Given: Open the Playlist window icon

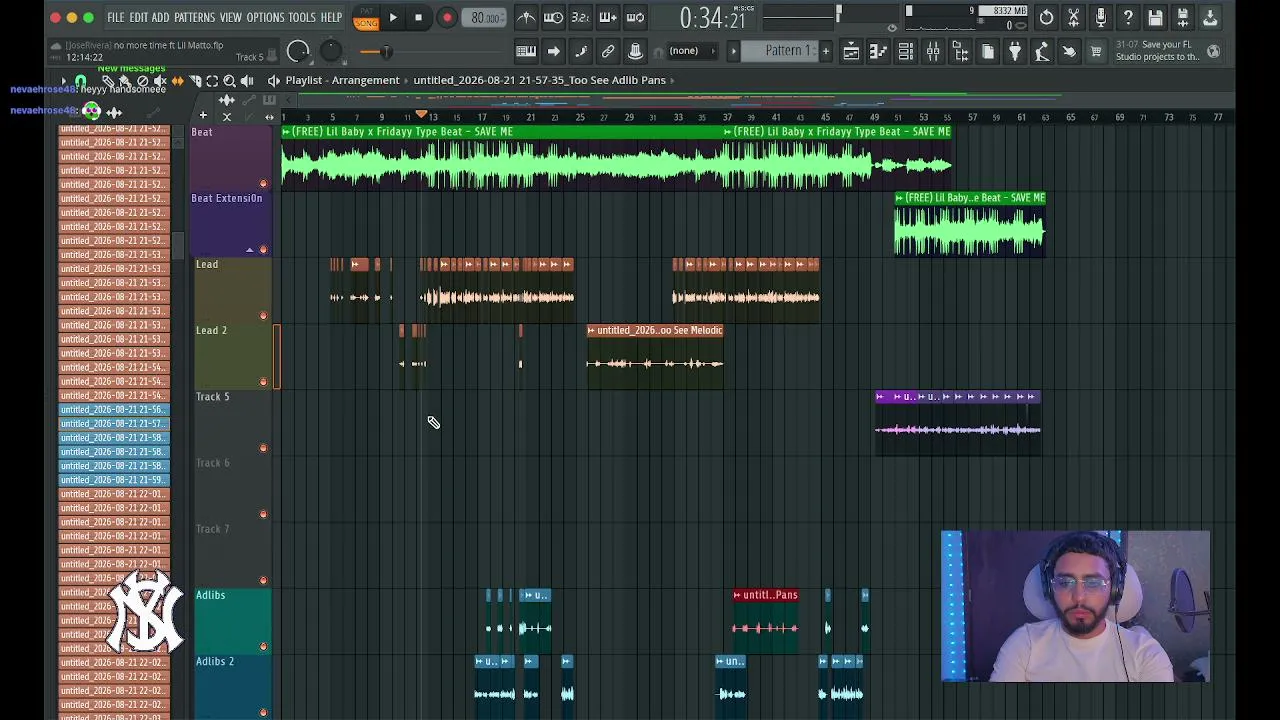Looking at the screenshot, I should [x=851, y=52].
